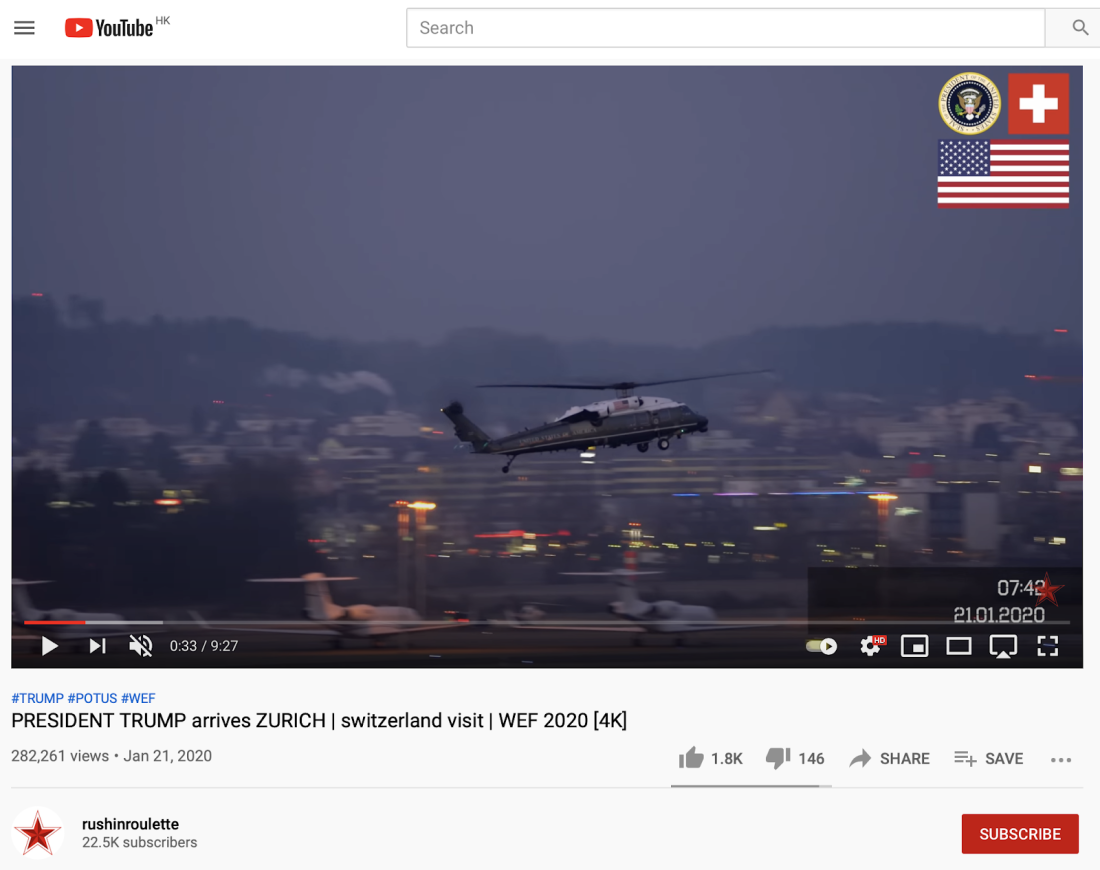The image size is (1100, 870).
Task: Dislike the video with thumbs down
Action: (795, 758)
